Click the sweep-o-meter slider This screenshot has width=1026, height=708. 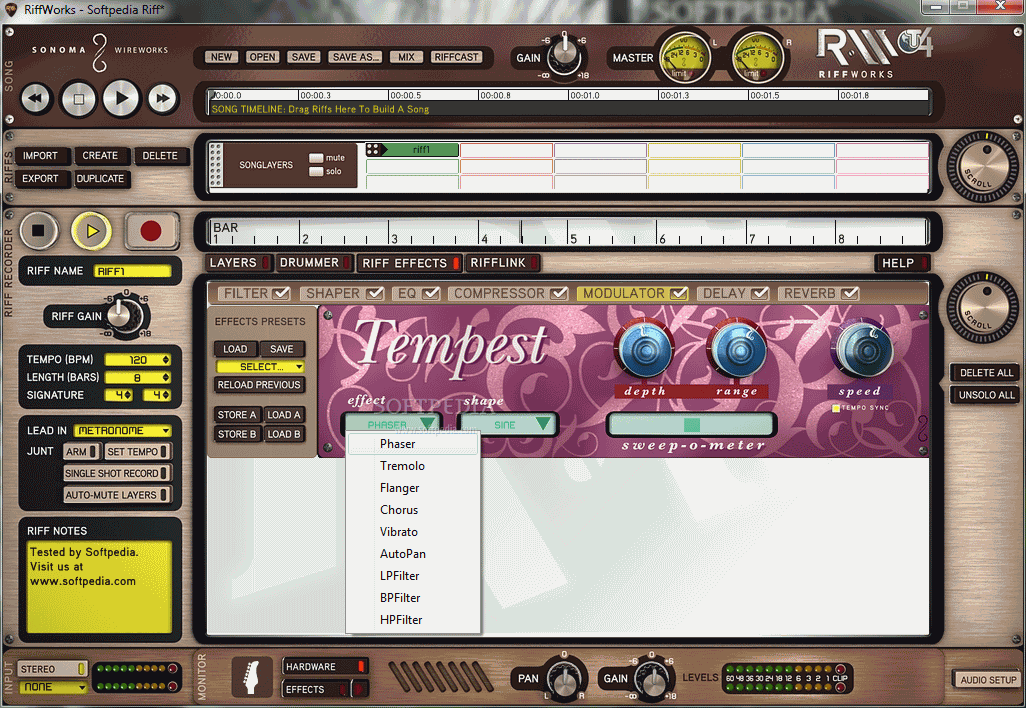(692, 425)
